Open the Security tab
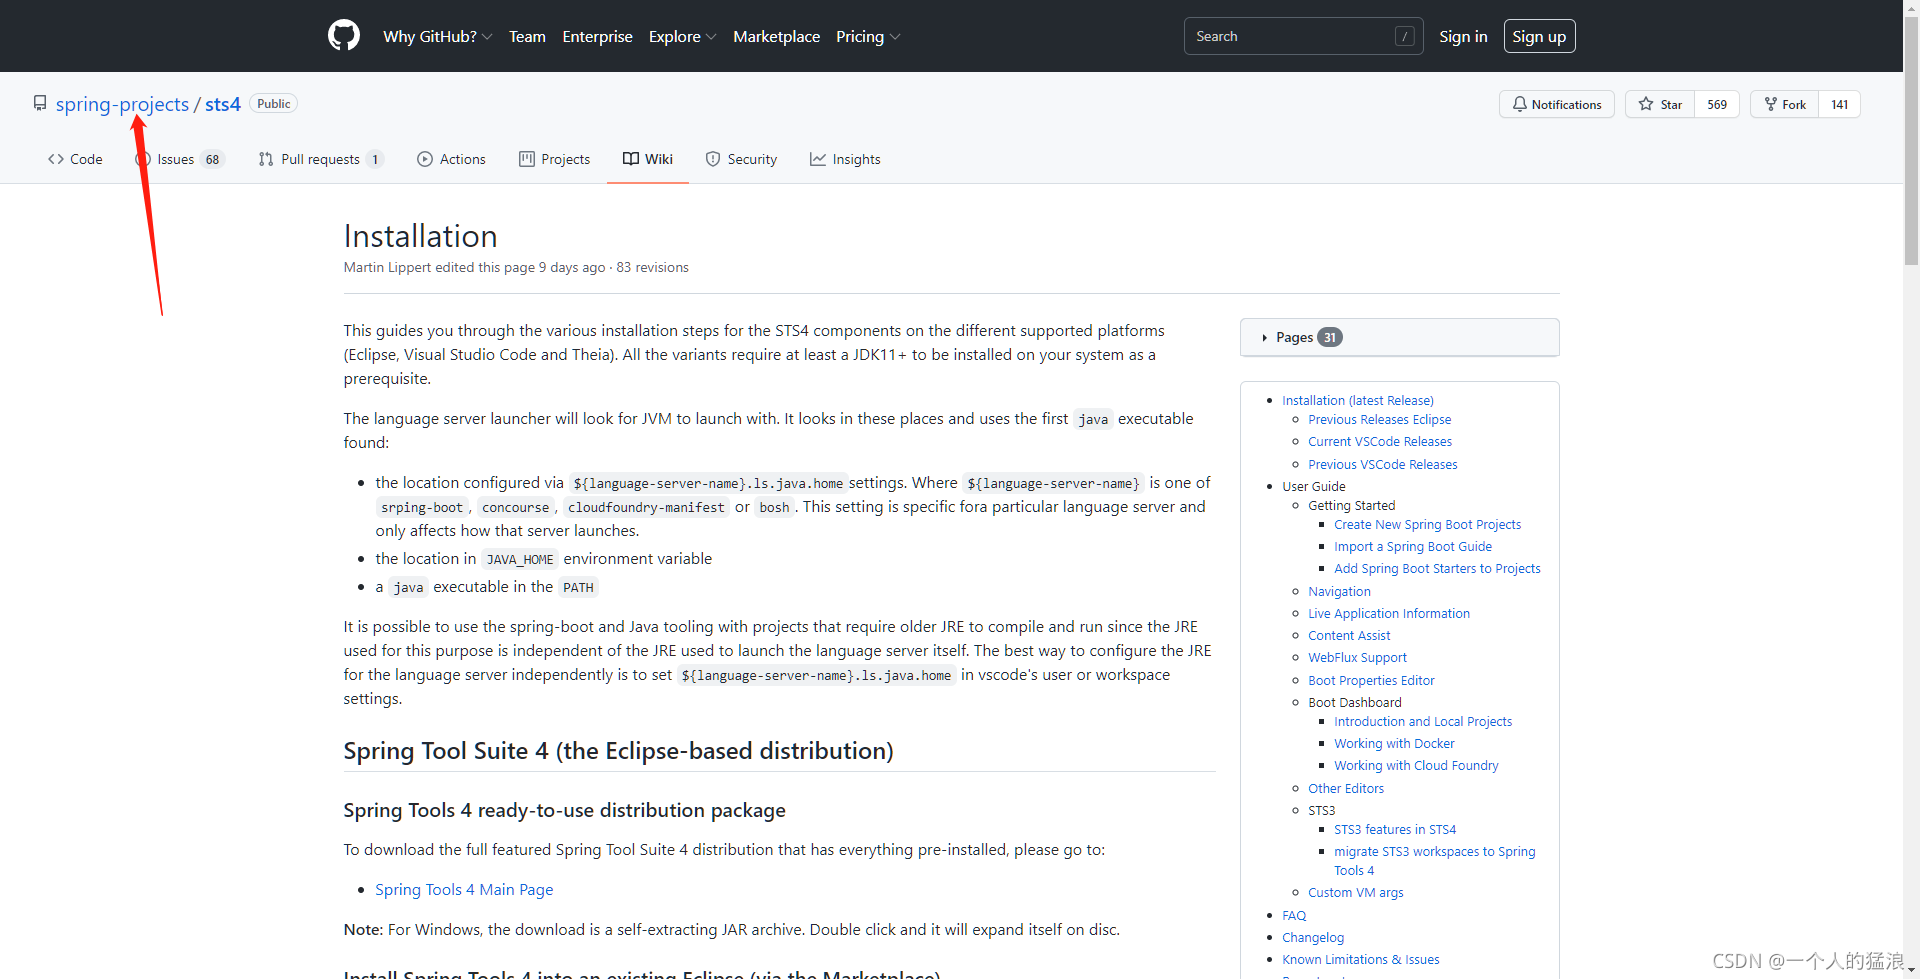This screenshot has width=1920, height=979. coord(741,159)
